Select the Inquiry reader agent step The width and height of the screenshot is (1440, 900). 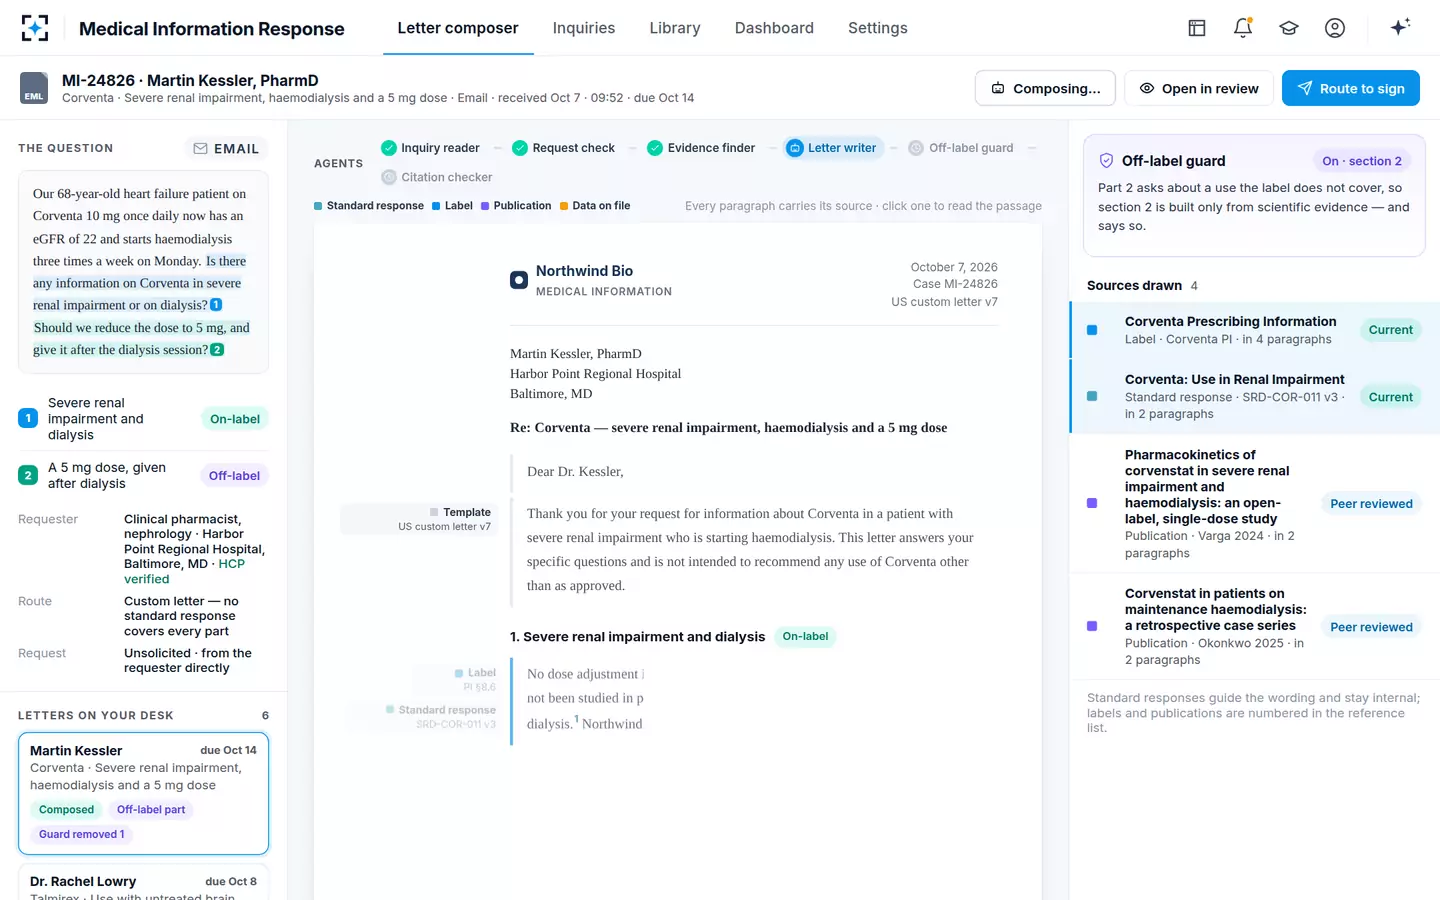[x=430, y=148]
